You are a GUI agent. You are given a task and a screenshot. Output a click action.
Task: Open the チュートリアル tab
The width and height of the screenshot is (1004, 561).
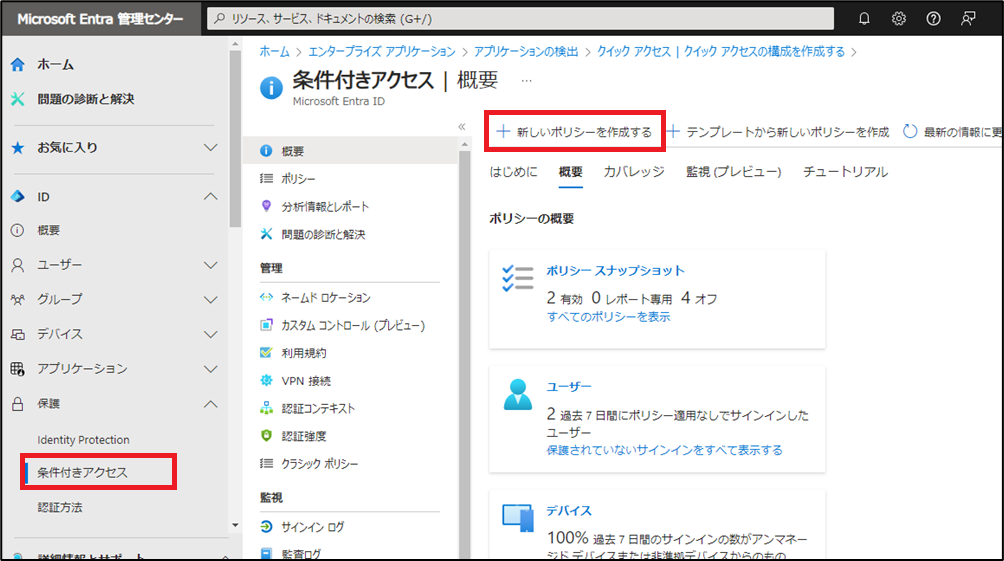click(x=845, y=172)
